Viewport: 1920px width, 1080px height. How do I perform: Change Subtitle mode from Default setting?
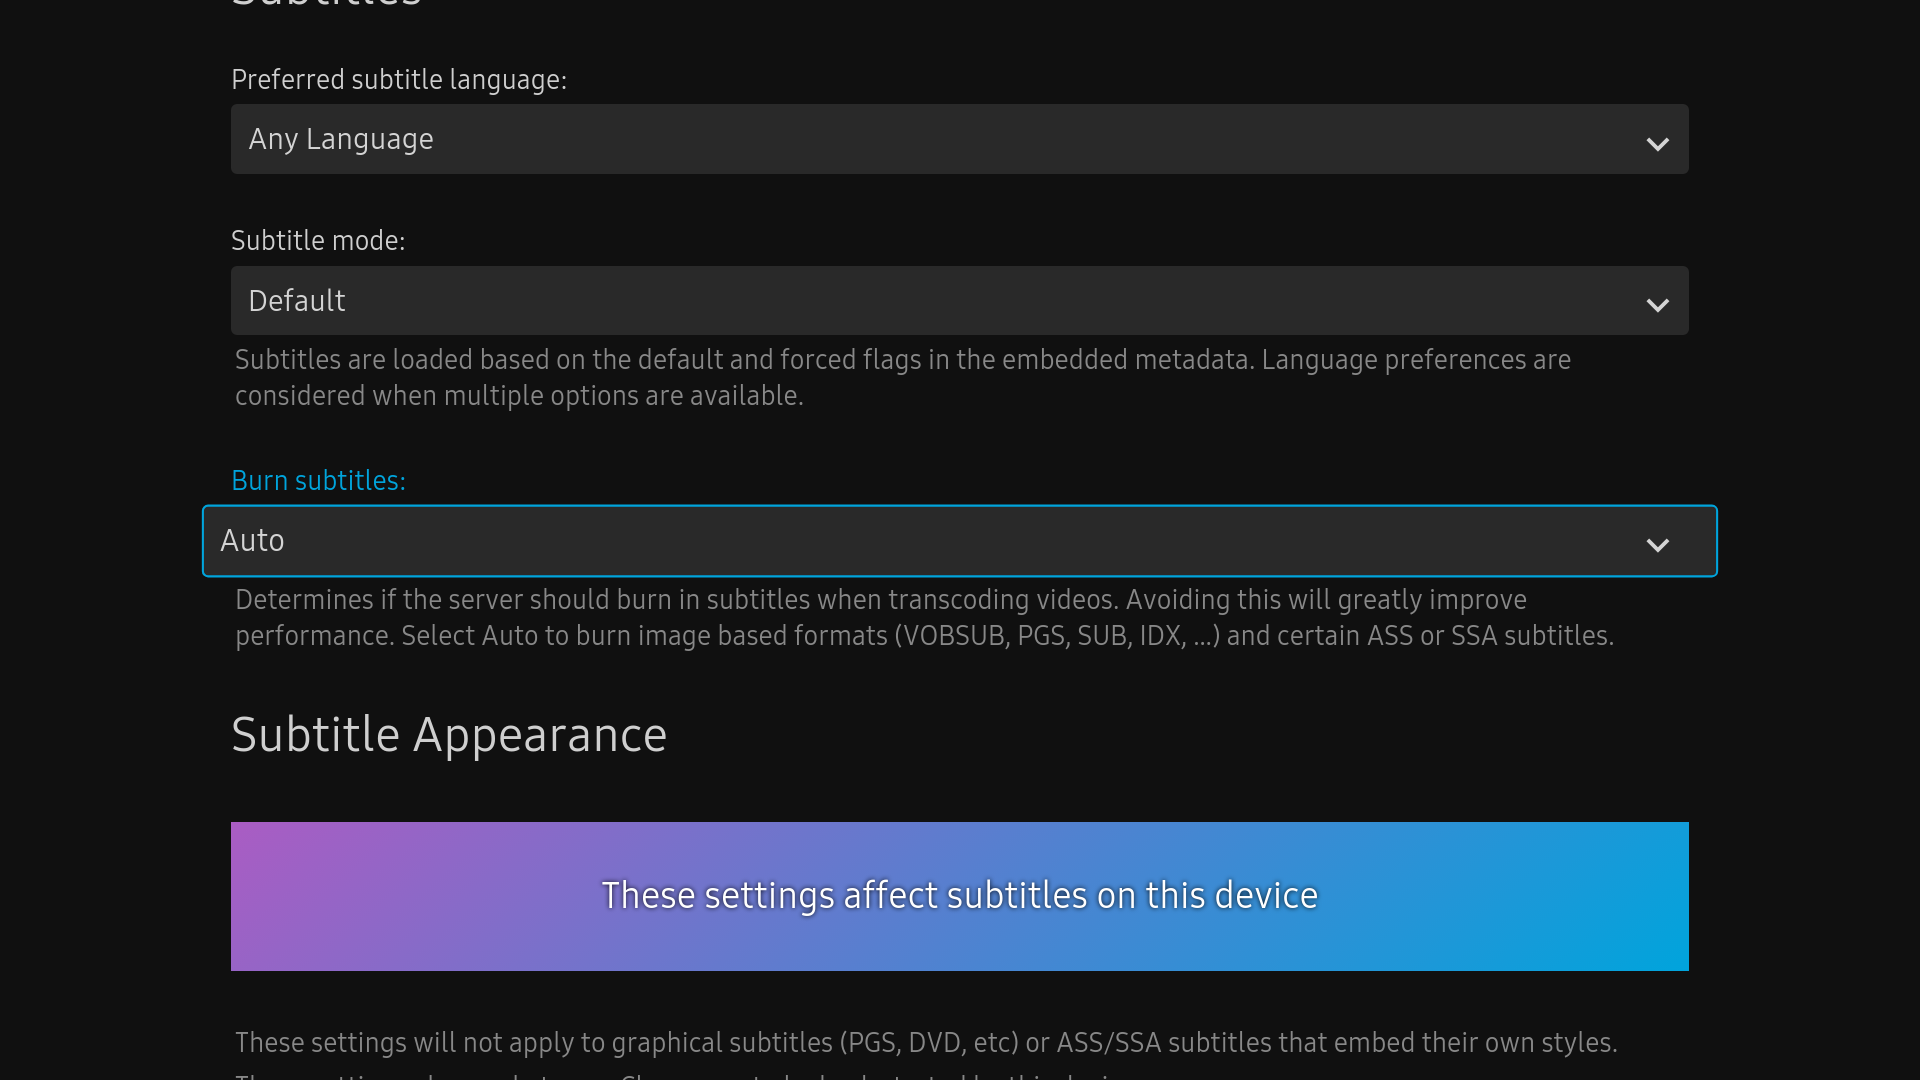[958, 300]
